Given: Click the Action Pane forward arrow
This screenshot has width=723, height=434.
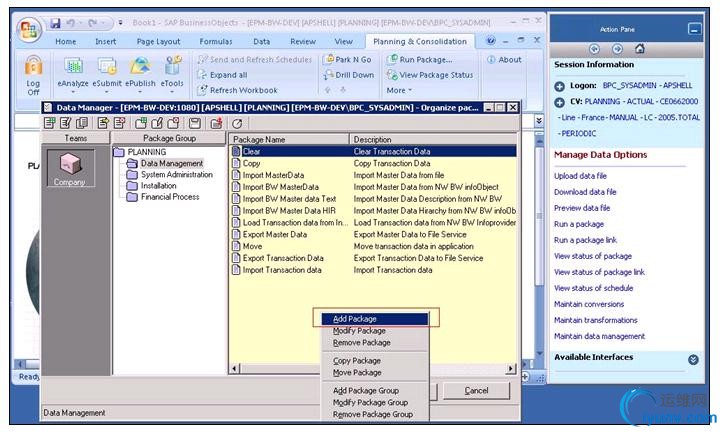Looking at the screenshot, I should [x=617, y=49].
